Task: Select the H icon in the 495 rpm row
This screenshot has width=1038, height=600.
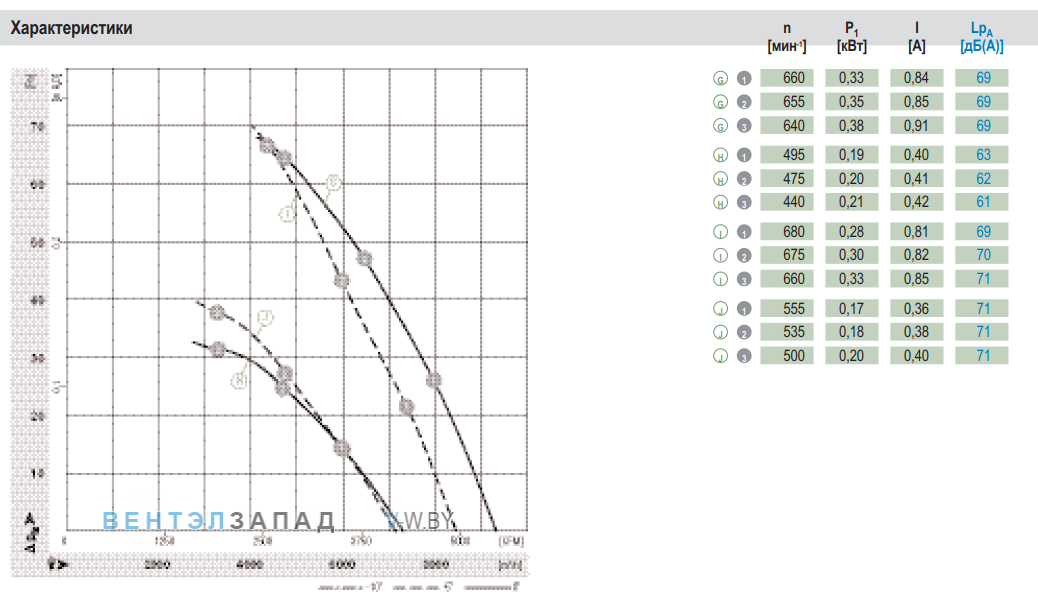Action: pyautogui.click(x=720, y=156)
